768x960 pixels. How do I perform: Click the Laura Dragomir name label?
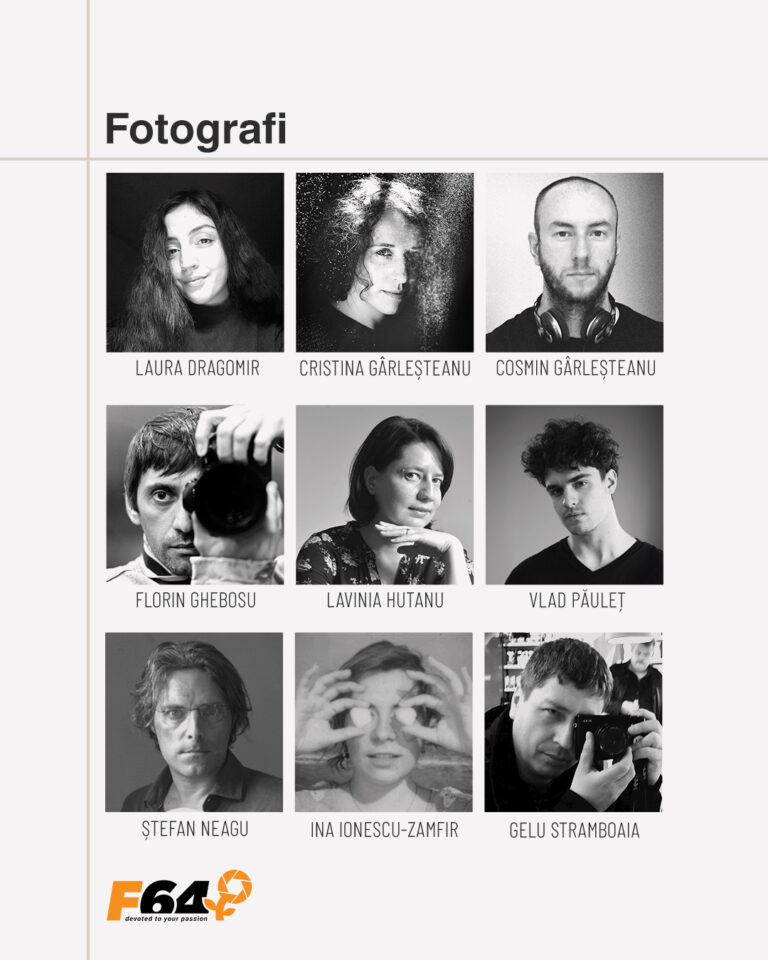click(197, 368)
